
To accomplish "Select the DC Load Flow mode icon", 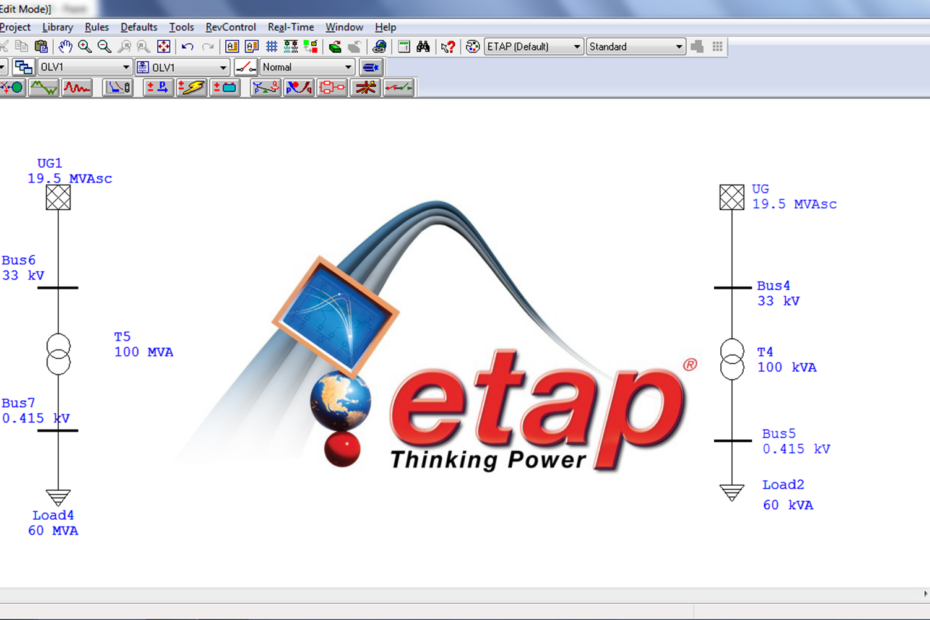I will tap(158, 88).
